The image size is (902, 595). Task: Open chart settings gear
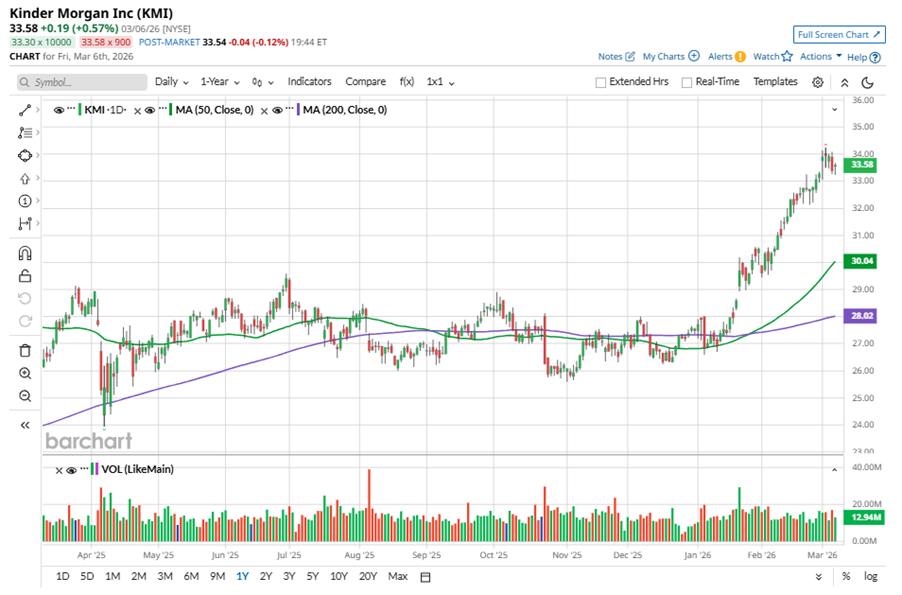817,82
